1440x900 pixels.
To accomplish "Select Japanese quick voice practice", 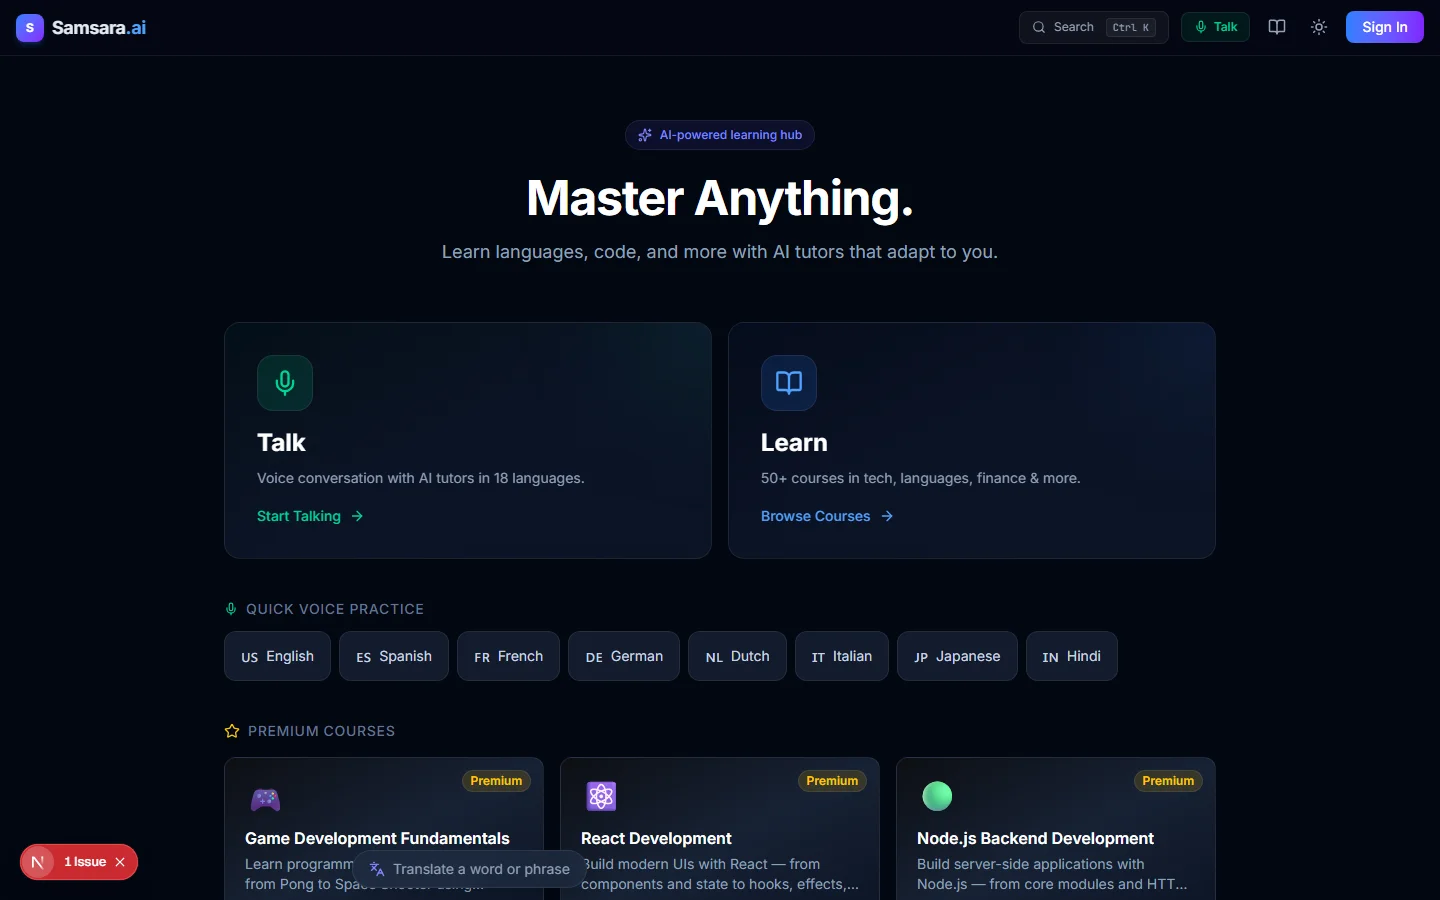I will point(957,656).
